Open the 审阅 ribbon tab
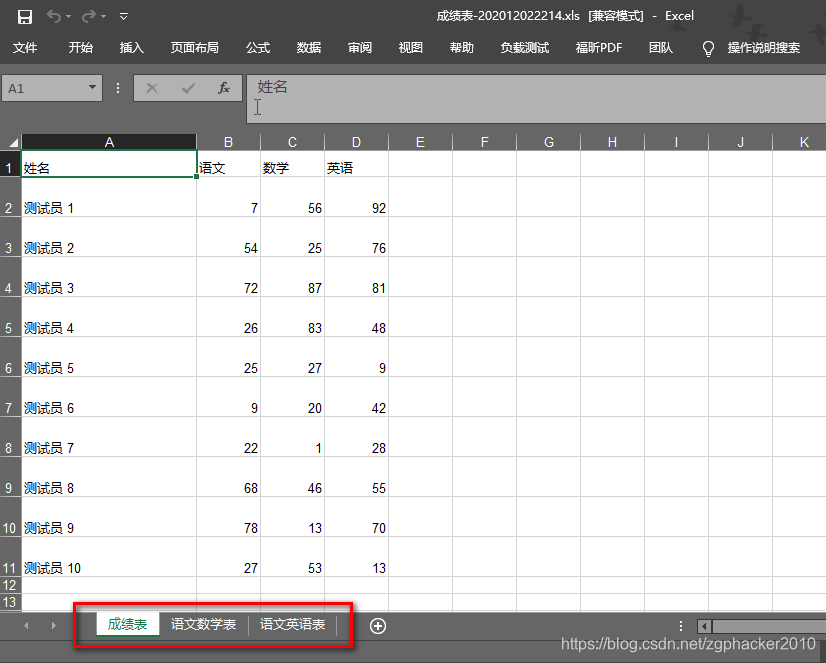Screen dimensions: 826x663 [360, 48]
